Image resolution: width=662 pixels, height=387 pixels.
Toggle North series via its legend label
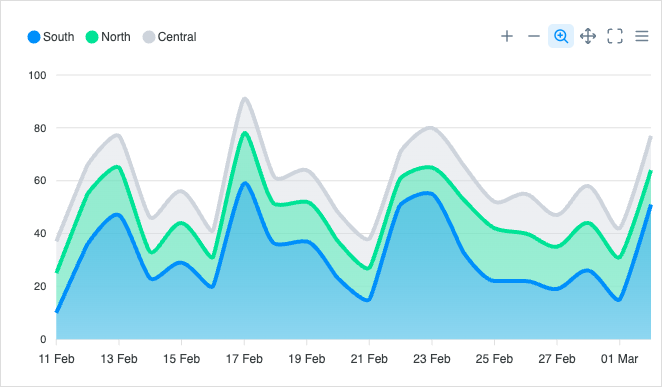click(116, 37)
